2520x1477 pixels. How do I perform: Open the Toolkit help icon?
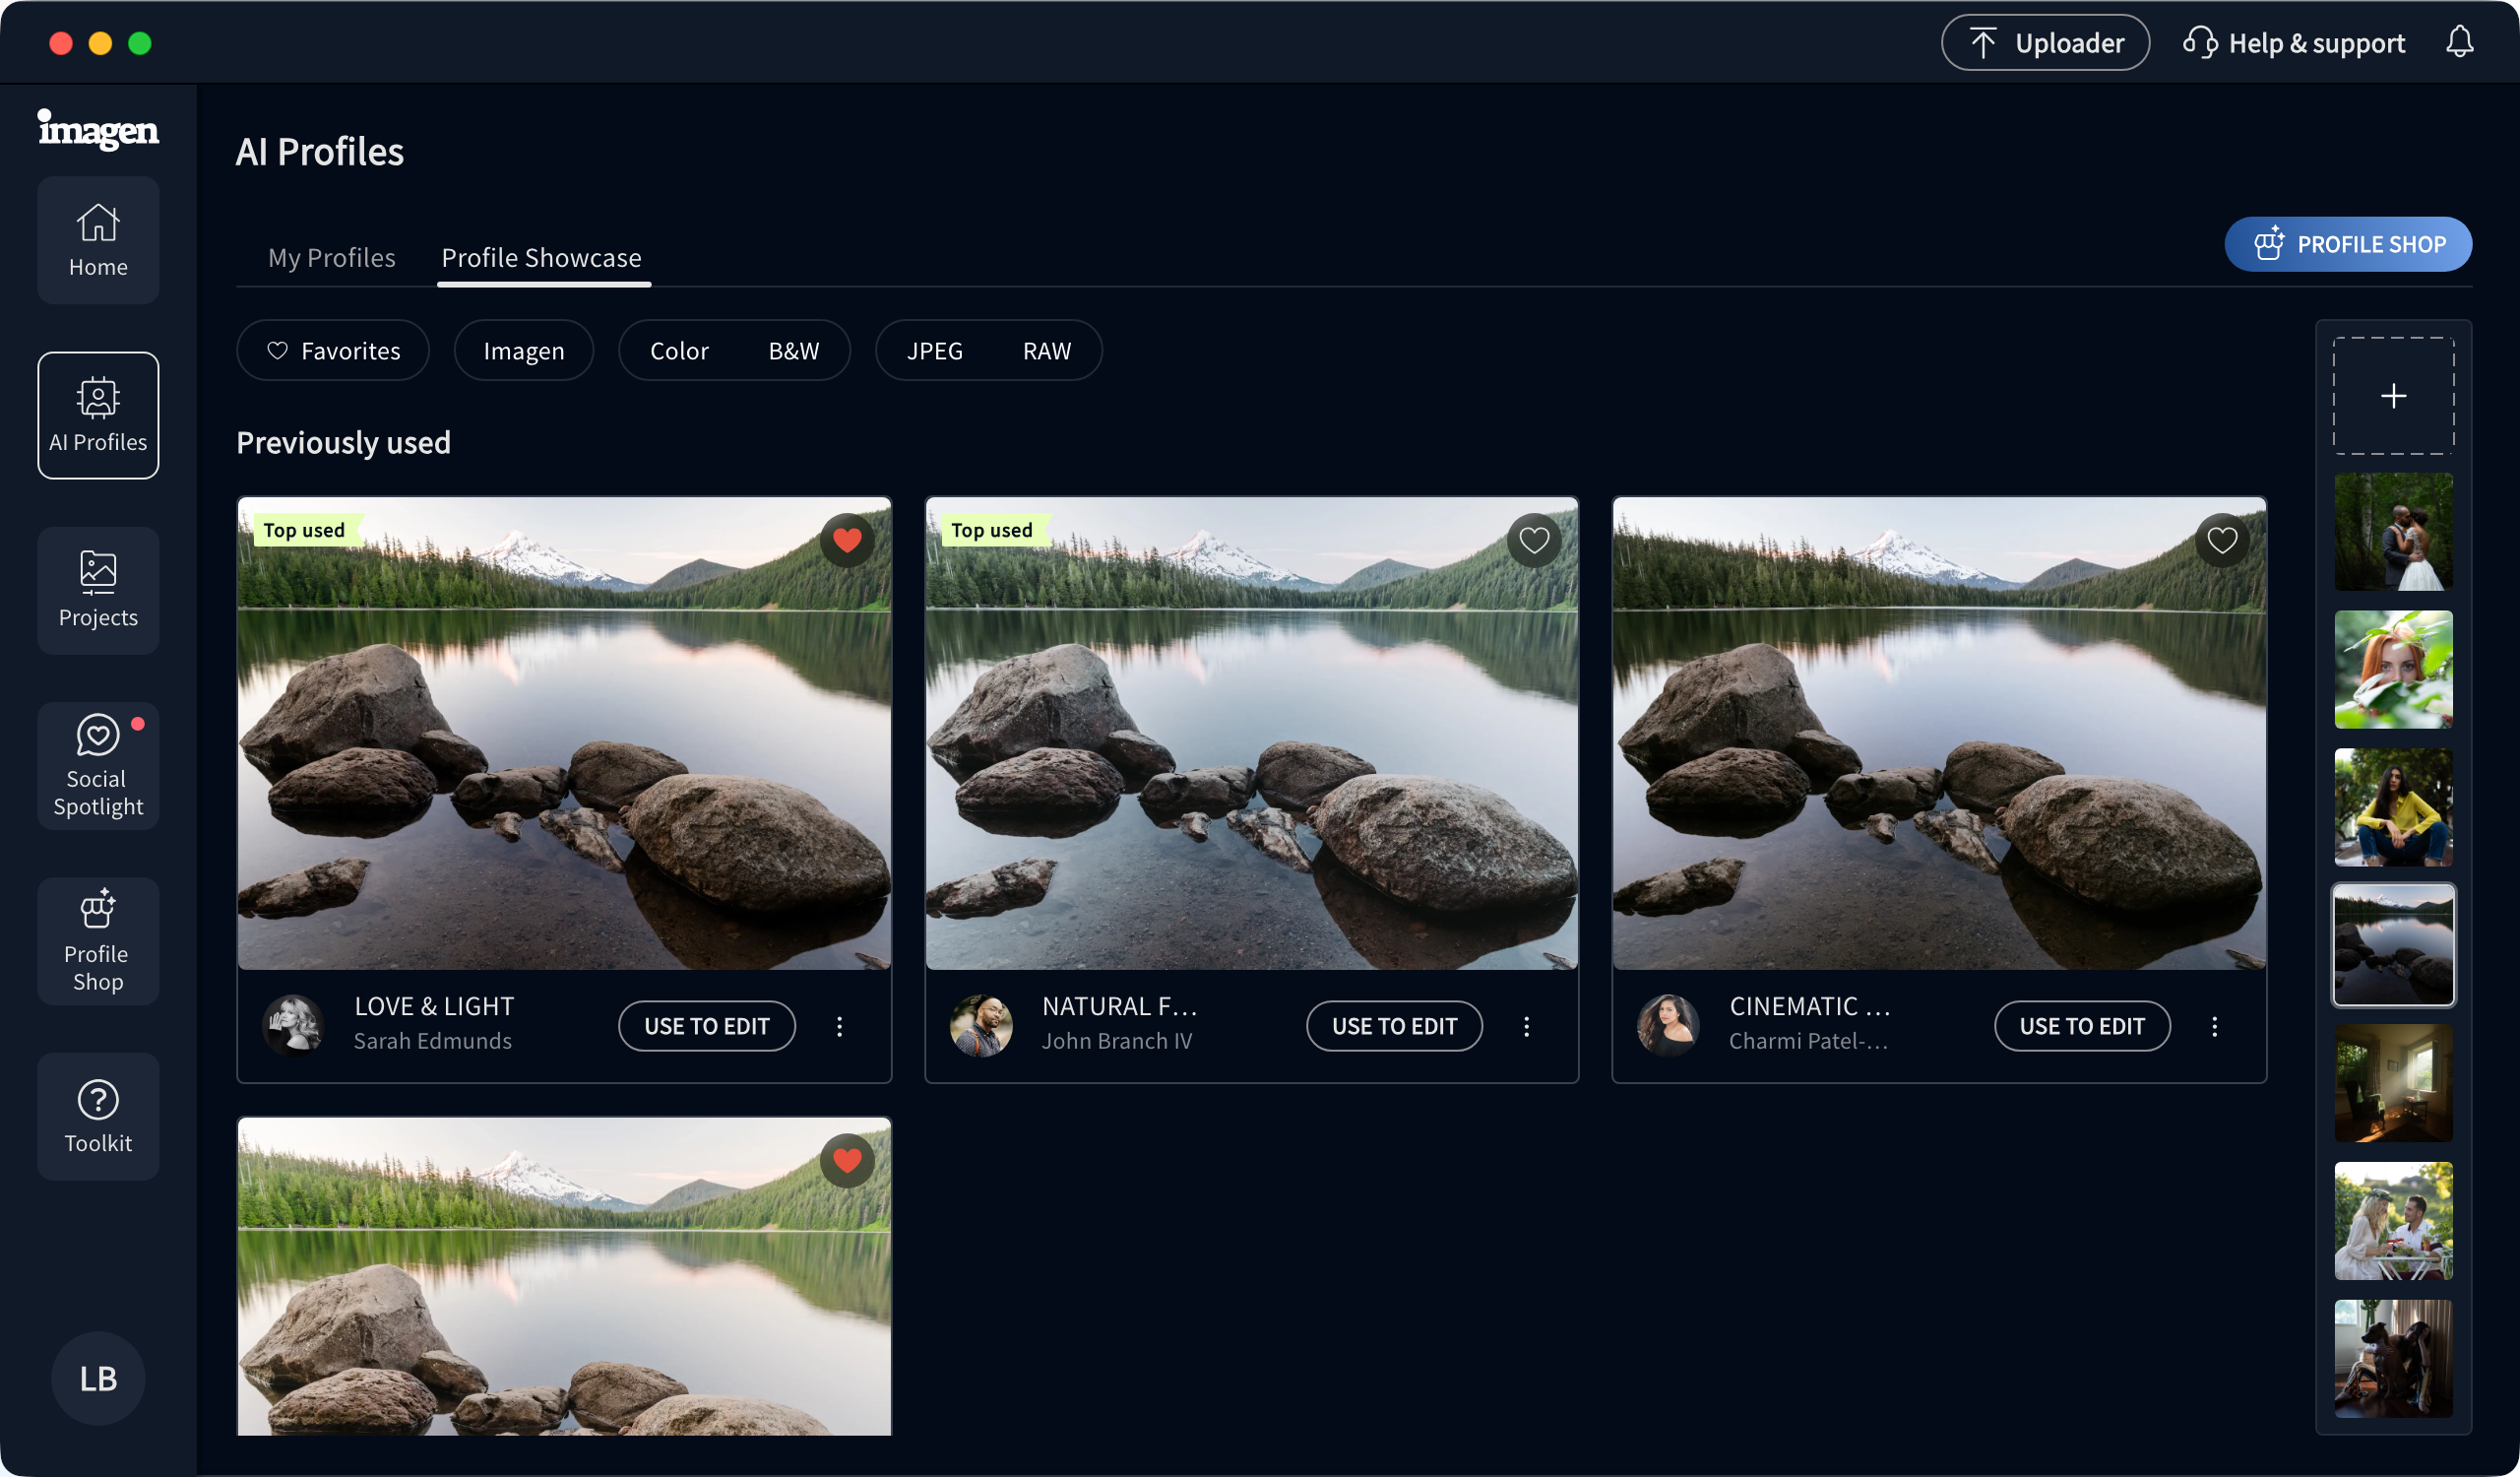tap(98, 1116)
